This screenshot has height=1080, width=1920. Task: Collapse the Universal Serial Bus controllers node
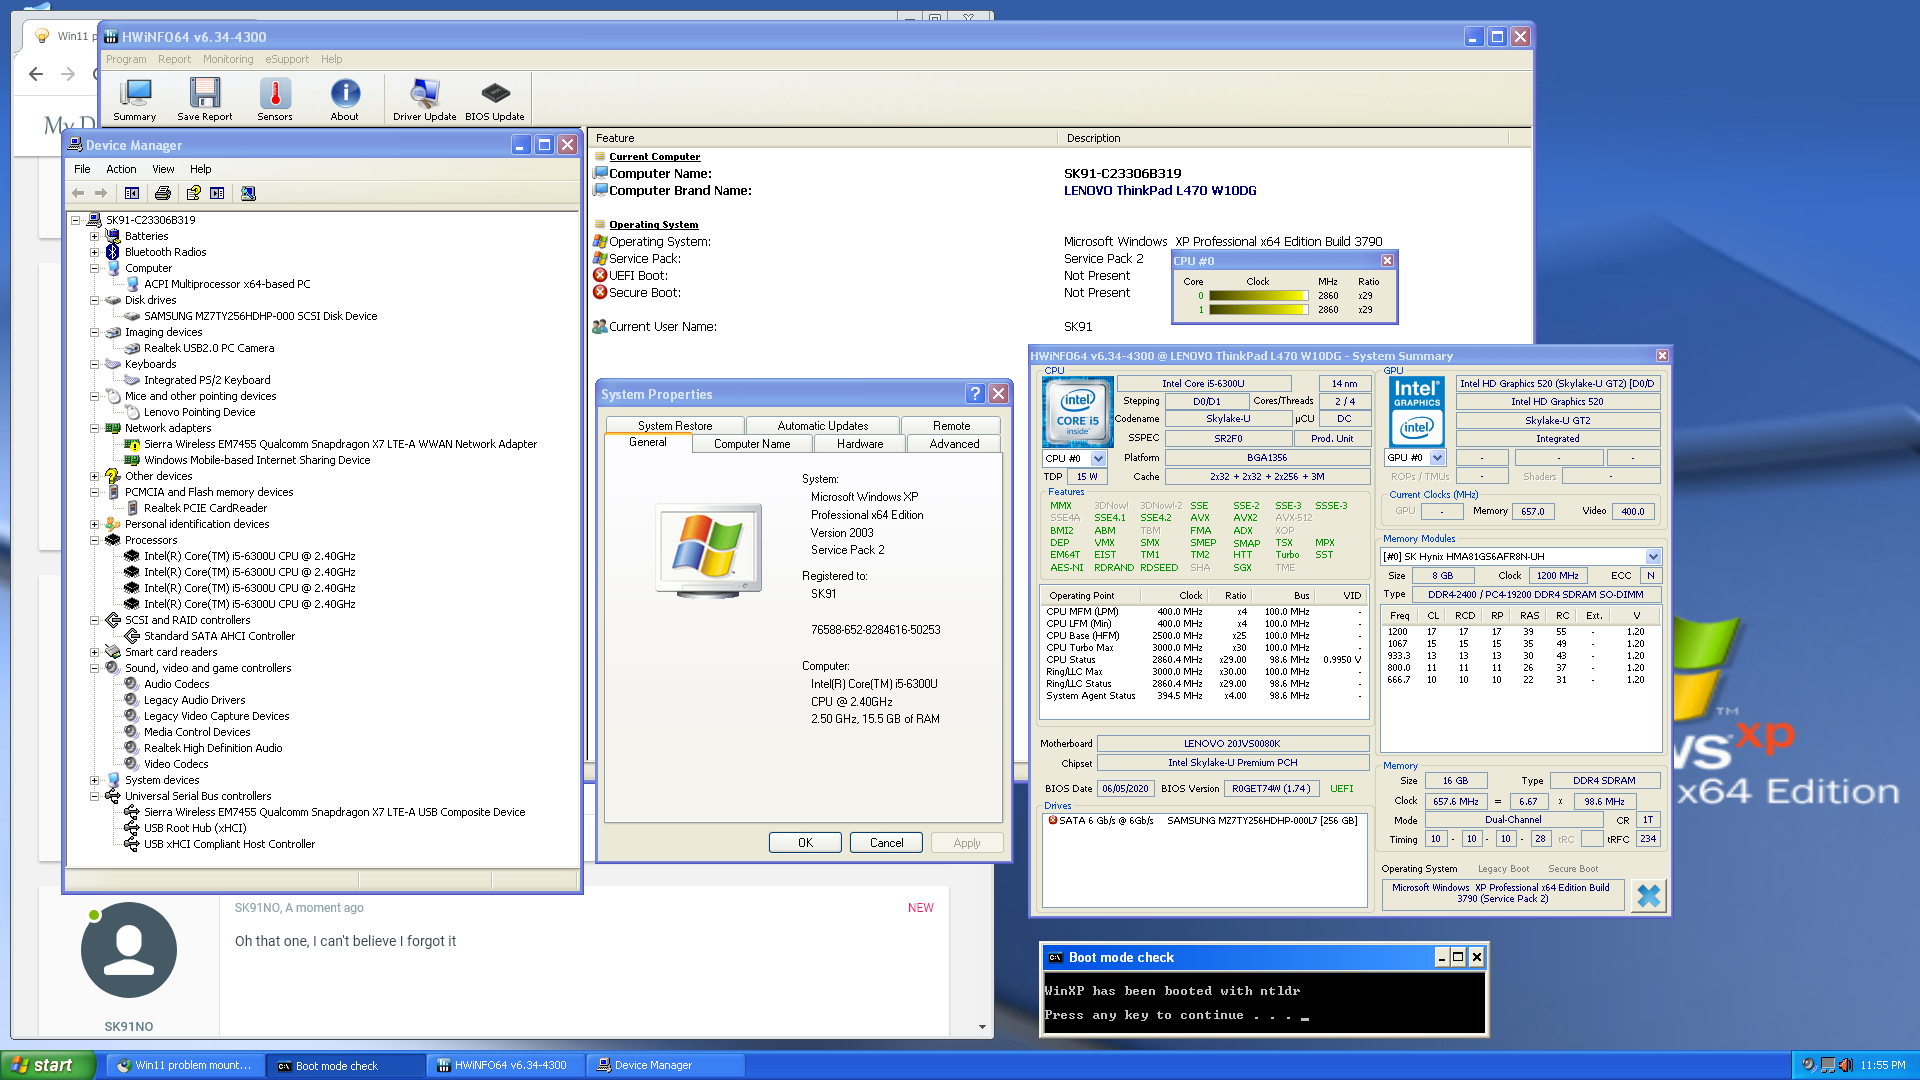[x=94, y=796]
